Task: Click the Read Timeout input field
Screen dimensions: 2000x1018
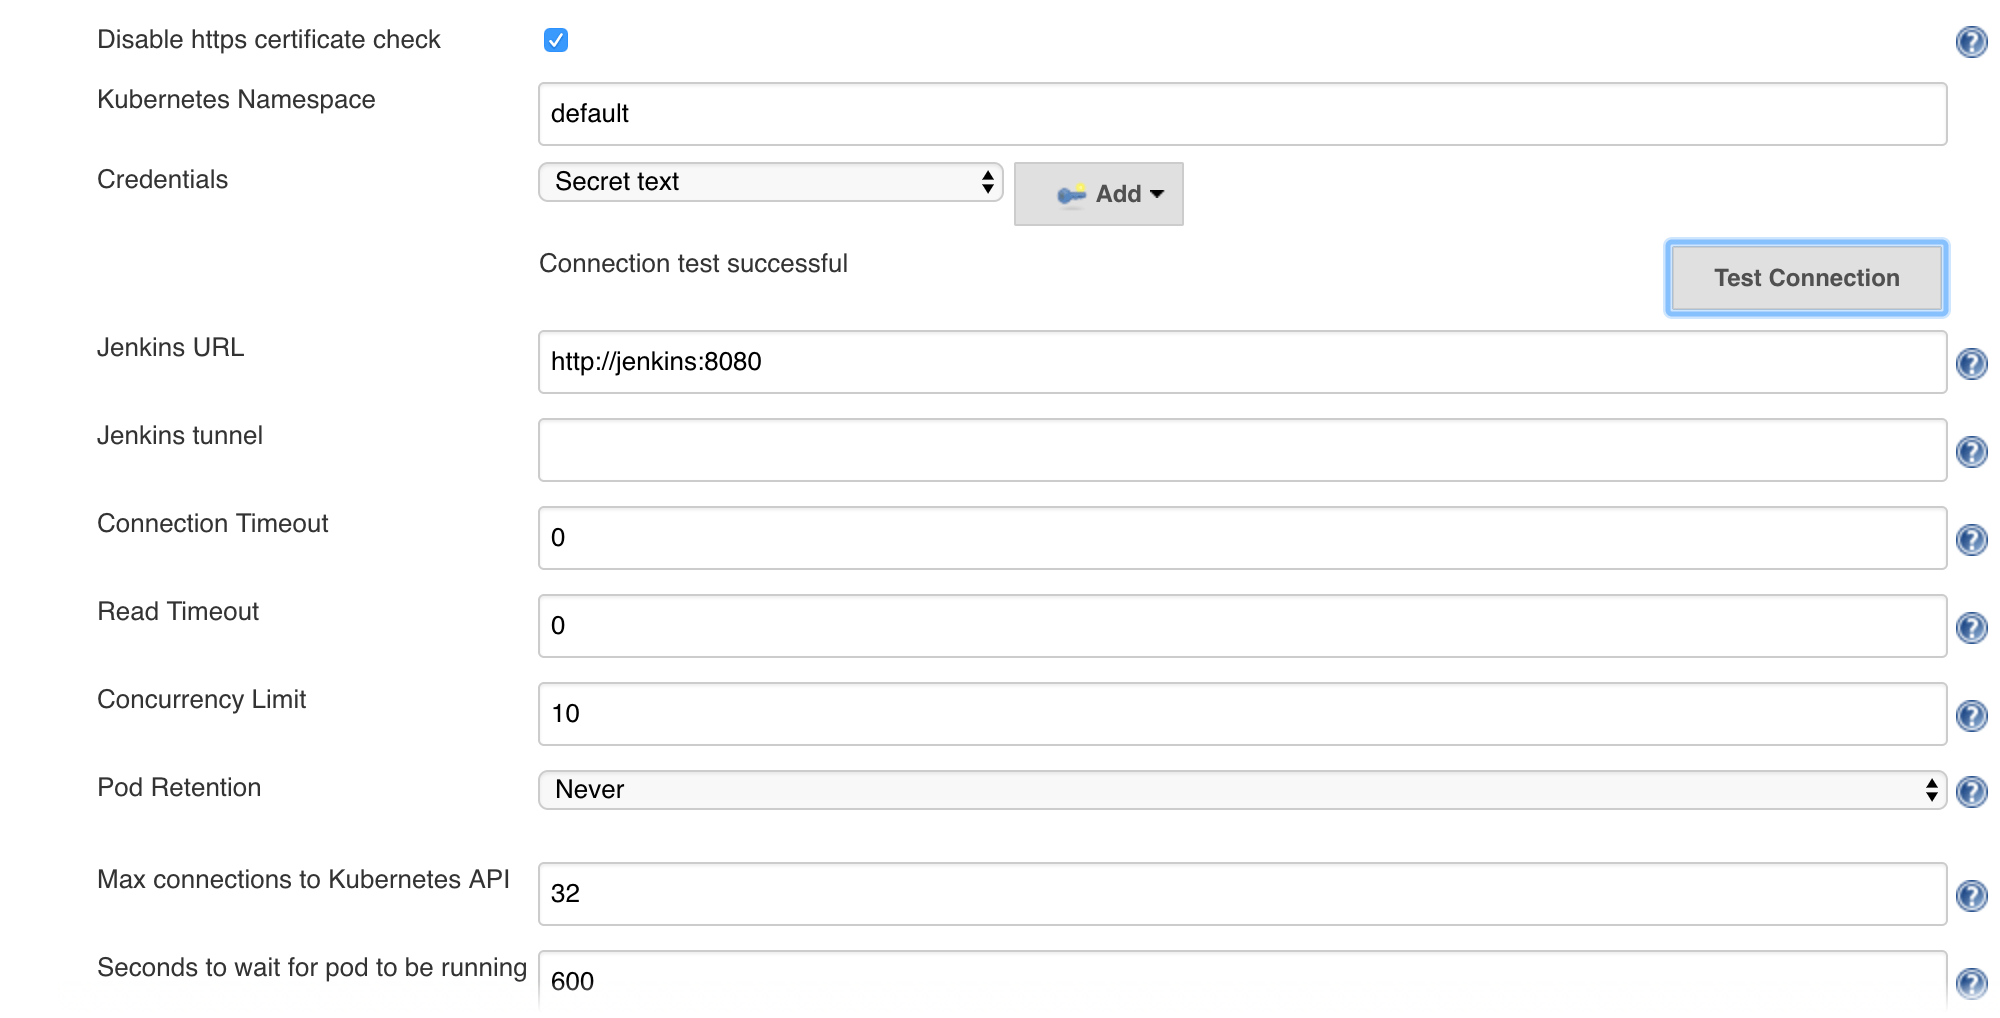Action: click(x=1242, y=626)
